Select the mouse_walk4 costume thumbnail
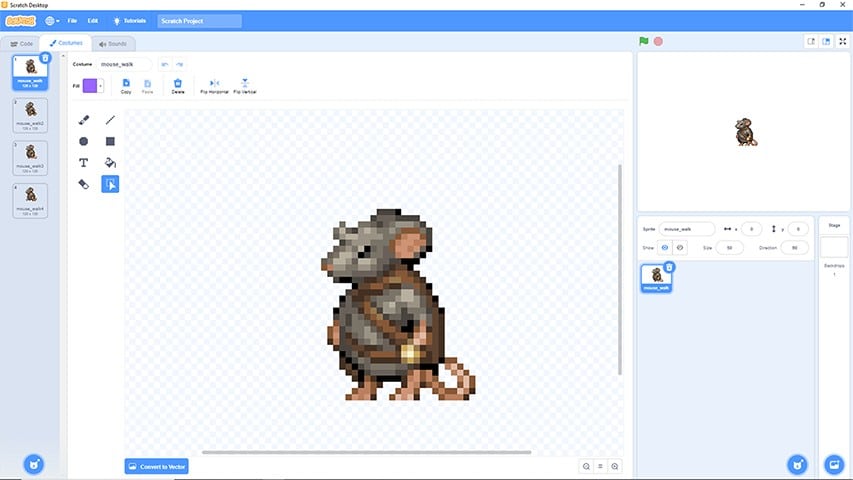This screenshot has height=480, width=853. coord(30,201)
